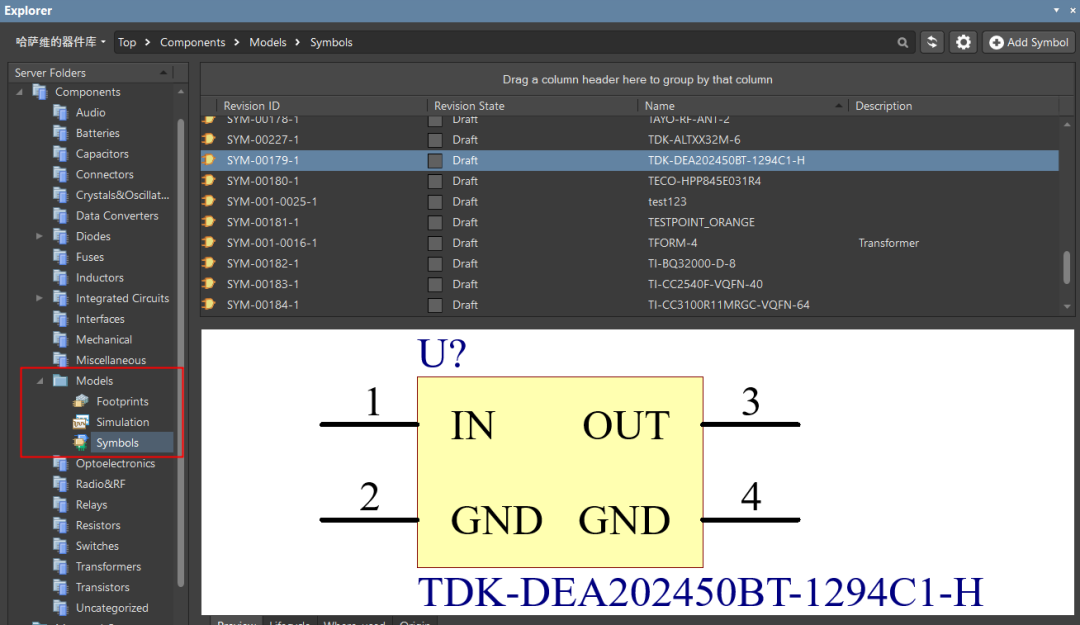Click symbol list scroll-down arrow
The width and height of the screenshot is (1080, 625).
tap(1067, 306)
